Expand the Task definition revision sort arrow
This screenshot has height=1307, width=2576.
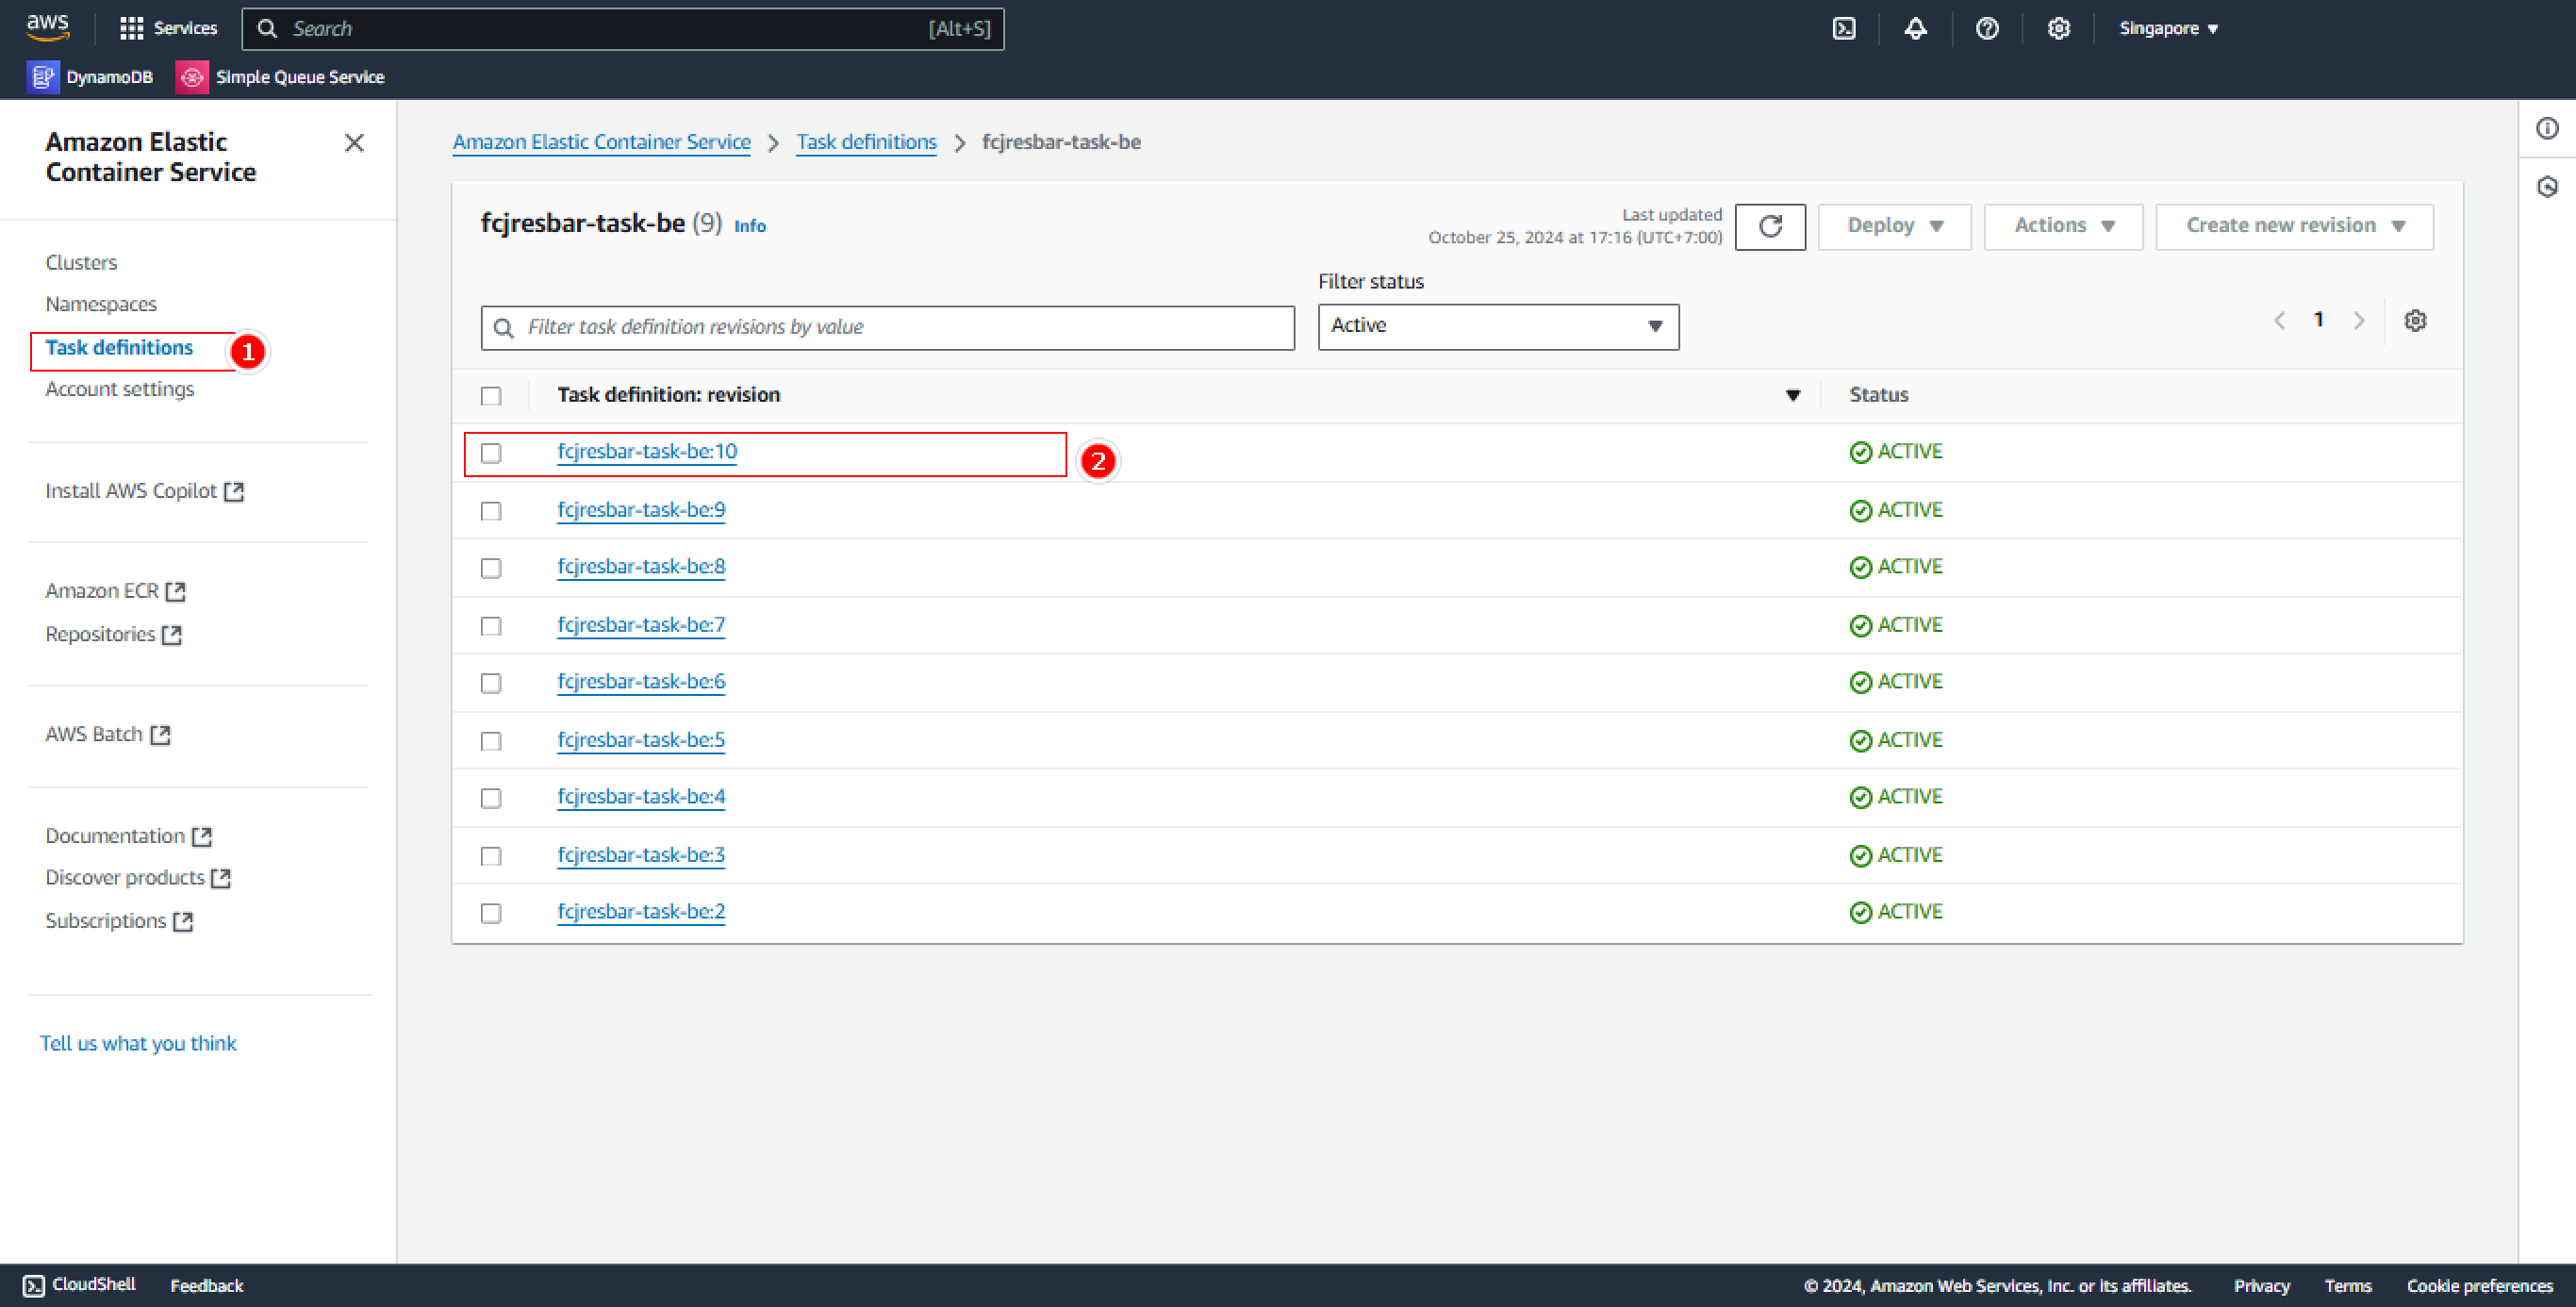[1792, 395]
